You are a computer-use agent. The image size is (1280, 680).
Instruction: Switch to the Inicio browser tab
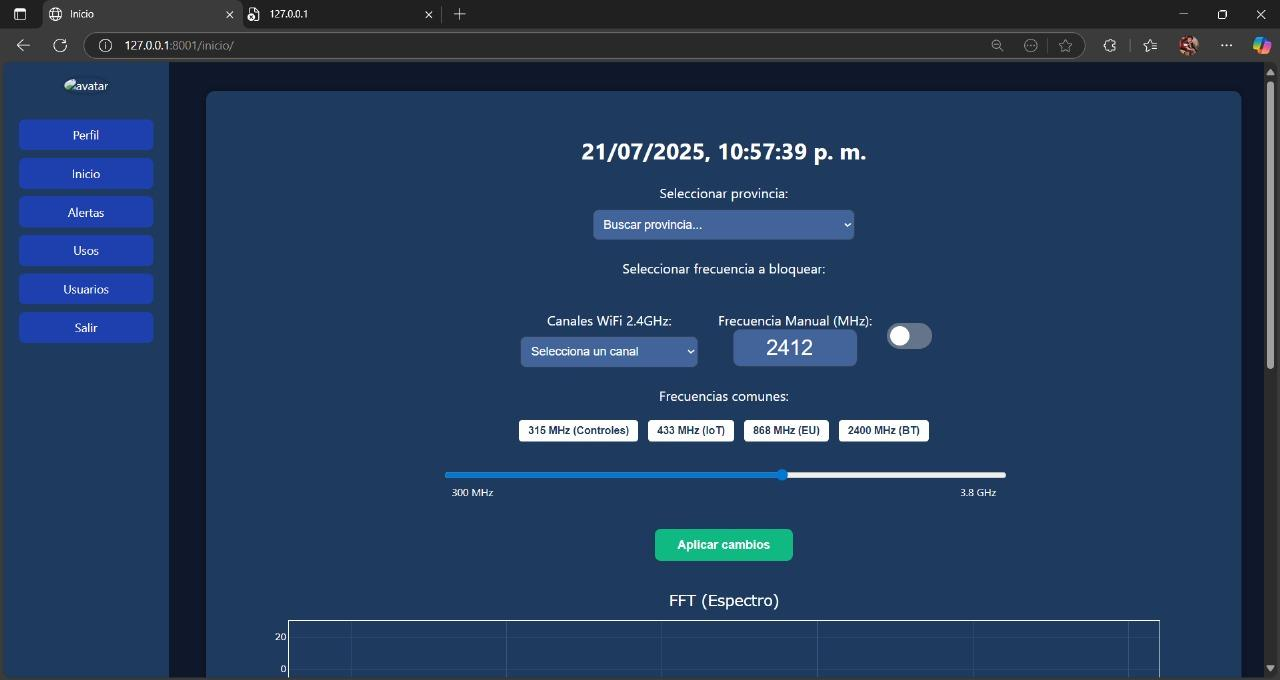click(x=142, y=14)
